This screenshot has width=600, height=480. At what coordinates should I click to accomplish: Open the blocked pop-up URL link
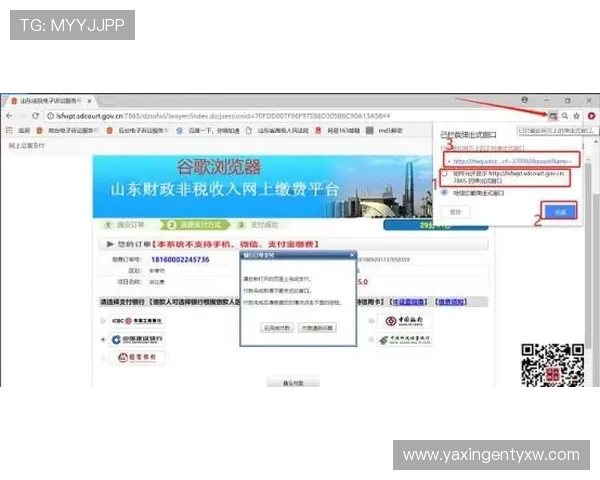coord(512,161)
